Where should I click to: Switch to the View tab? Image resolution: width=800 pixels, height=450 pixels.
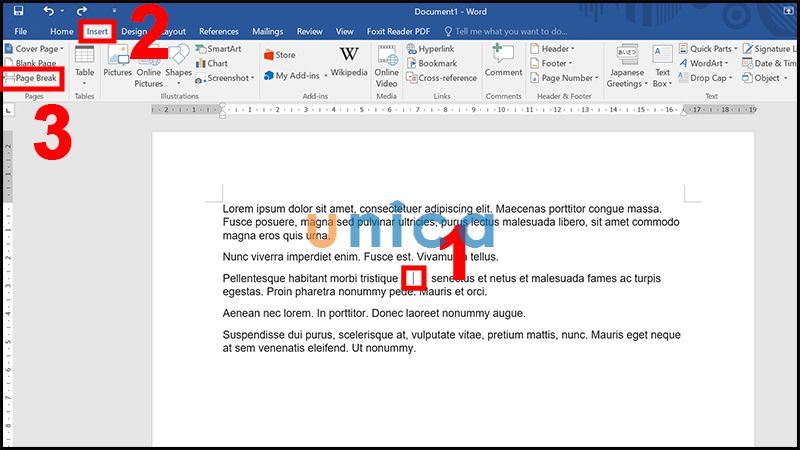(344, 31)
